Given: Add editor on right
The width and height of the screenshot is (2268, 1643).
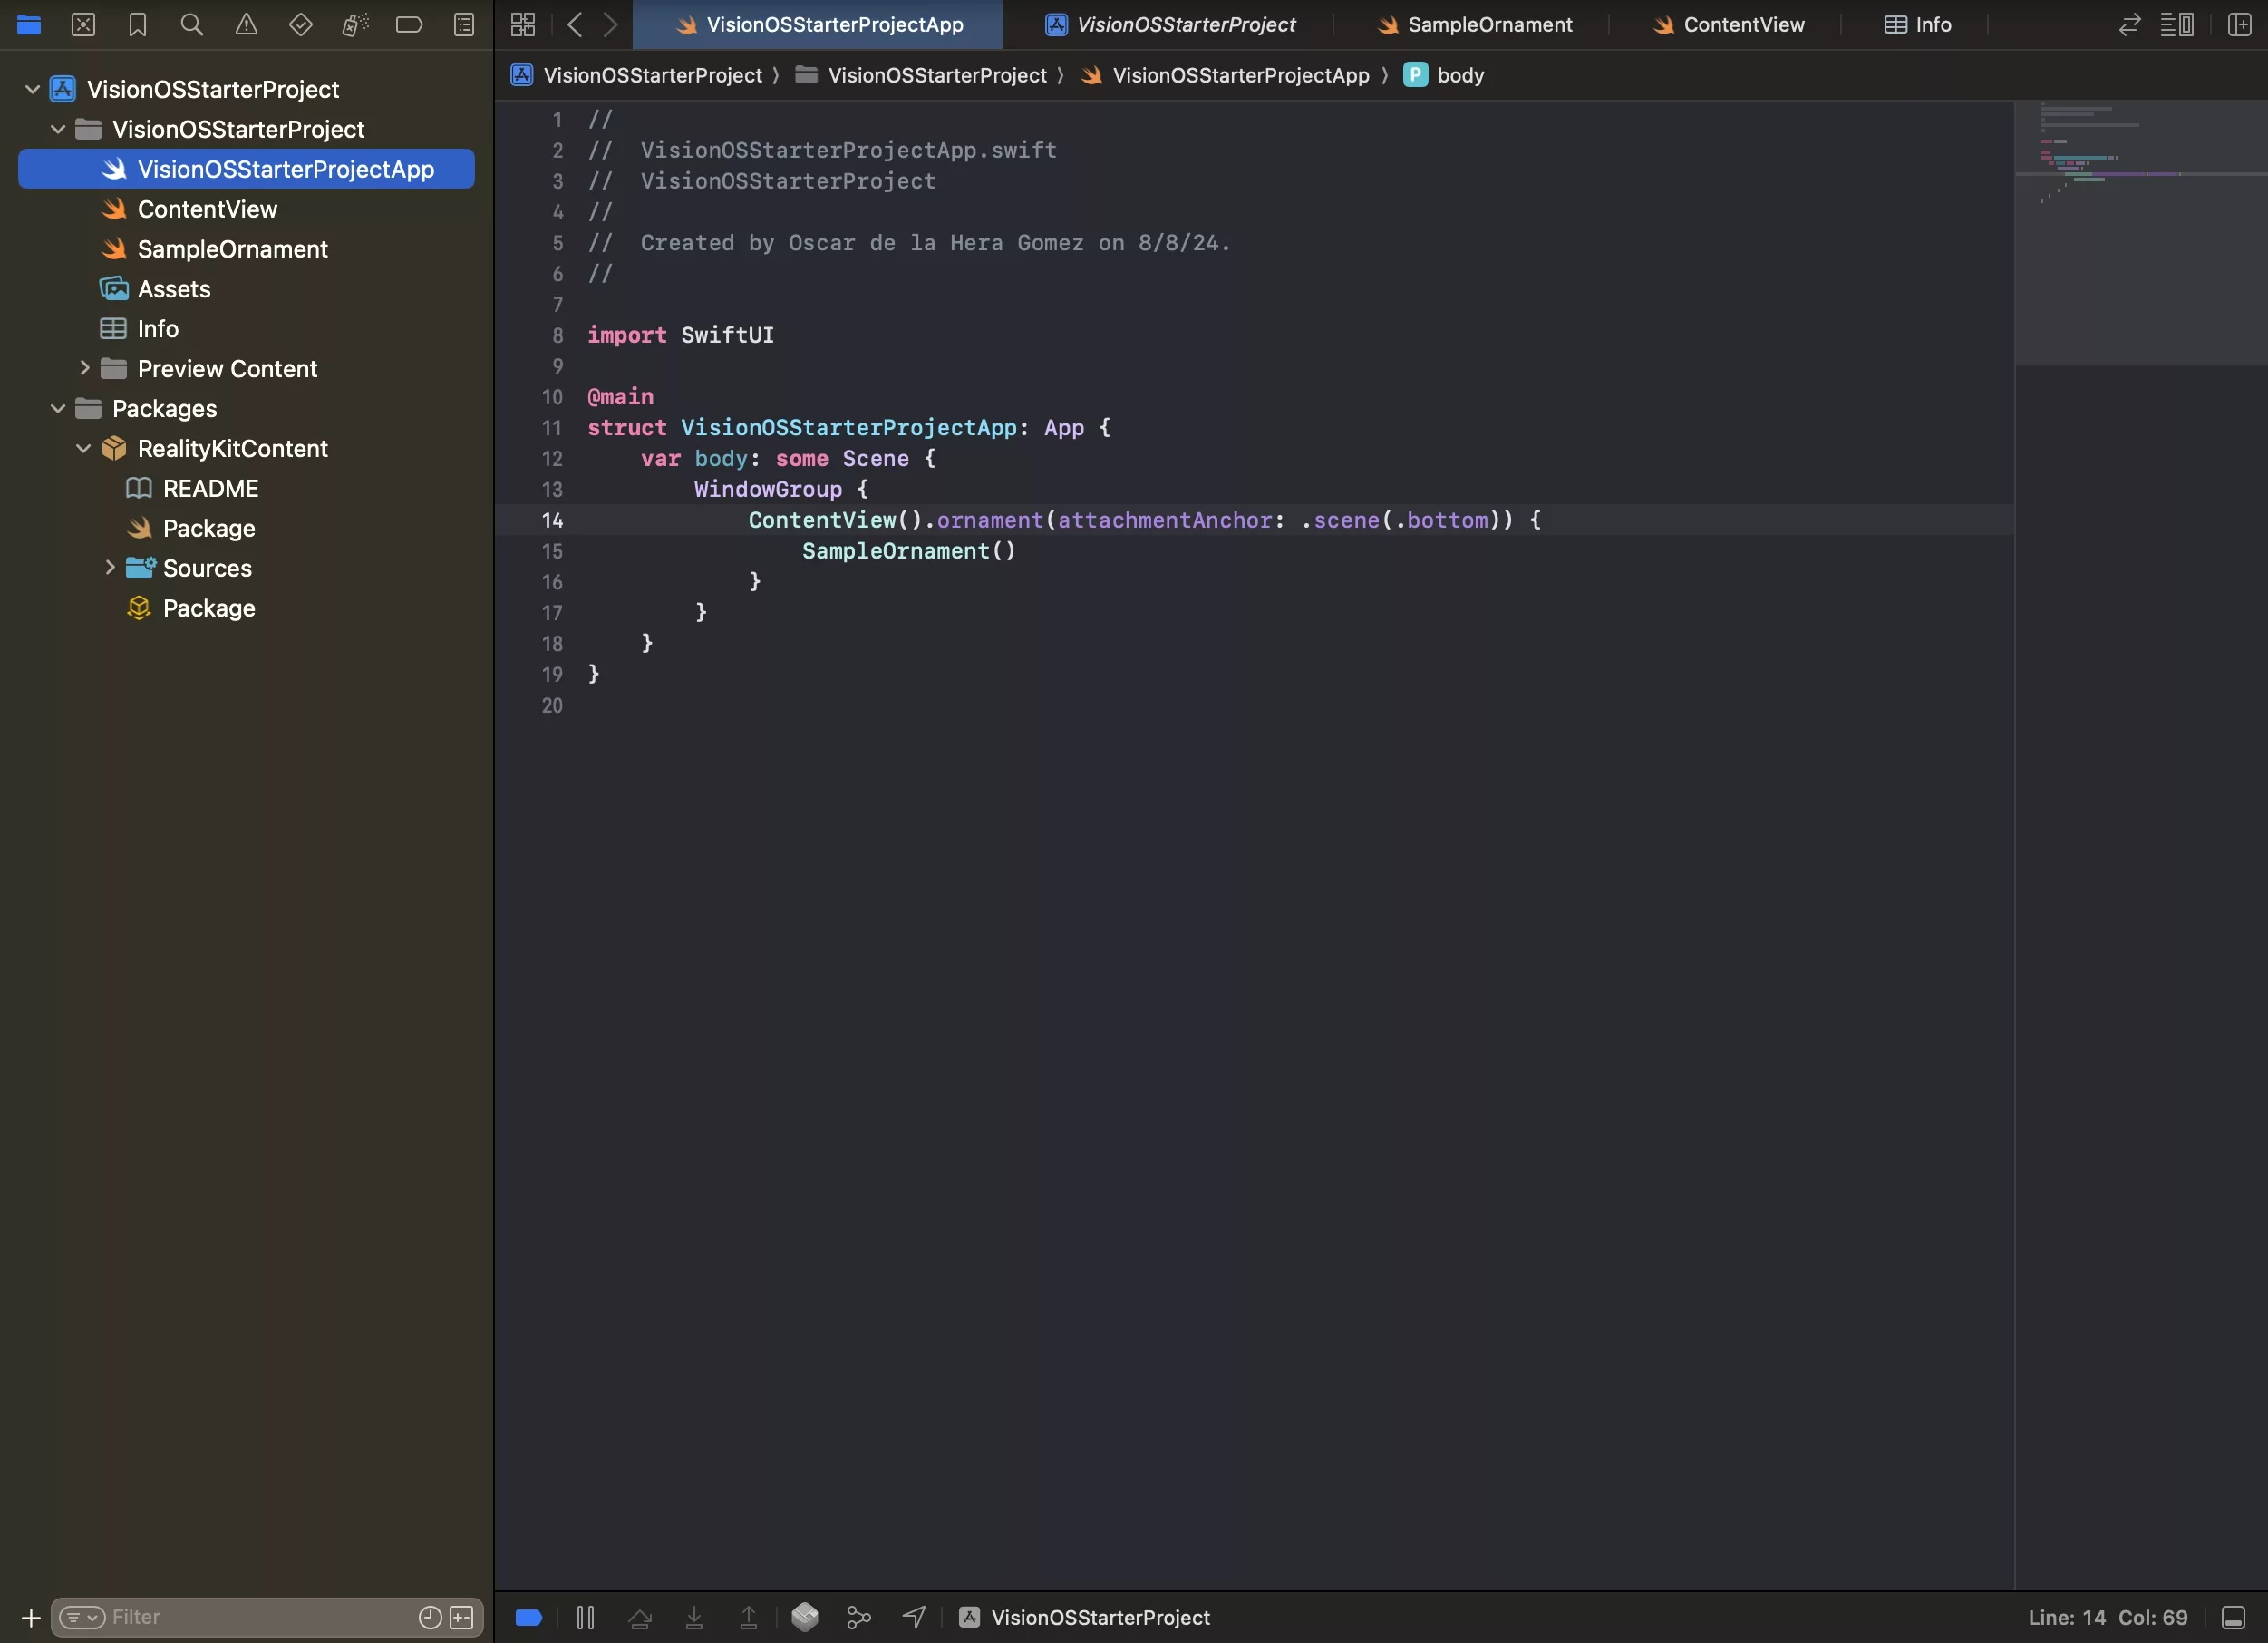Looking at the screenshot, I should pyautogui.click(x=2240, y=25).
